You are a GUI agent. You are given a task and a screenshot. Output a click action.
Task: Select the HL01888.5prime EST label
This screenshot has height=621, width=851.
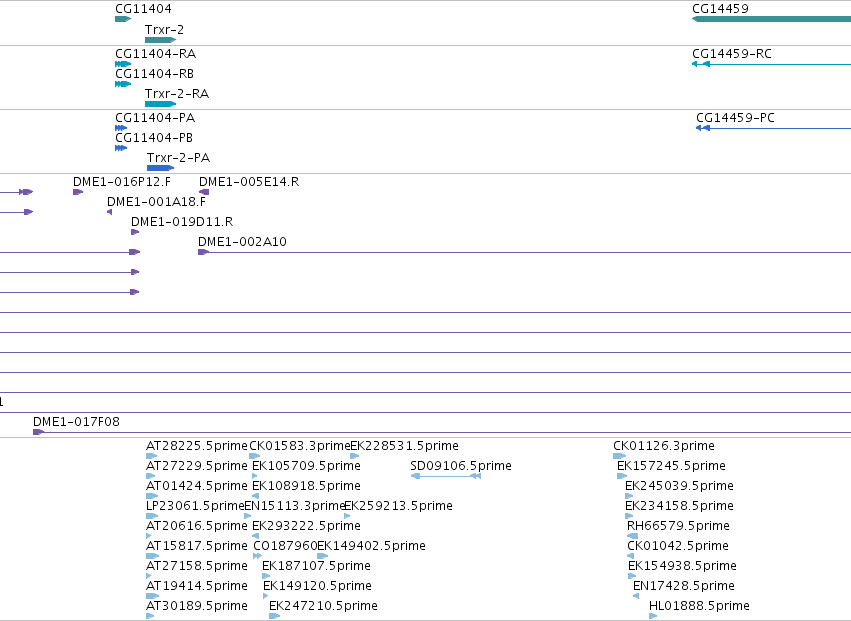(700, 606)
